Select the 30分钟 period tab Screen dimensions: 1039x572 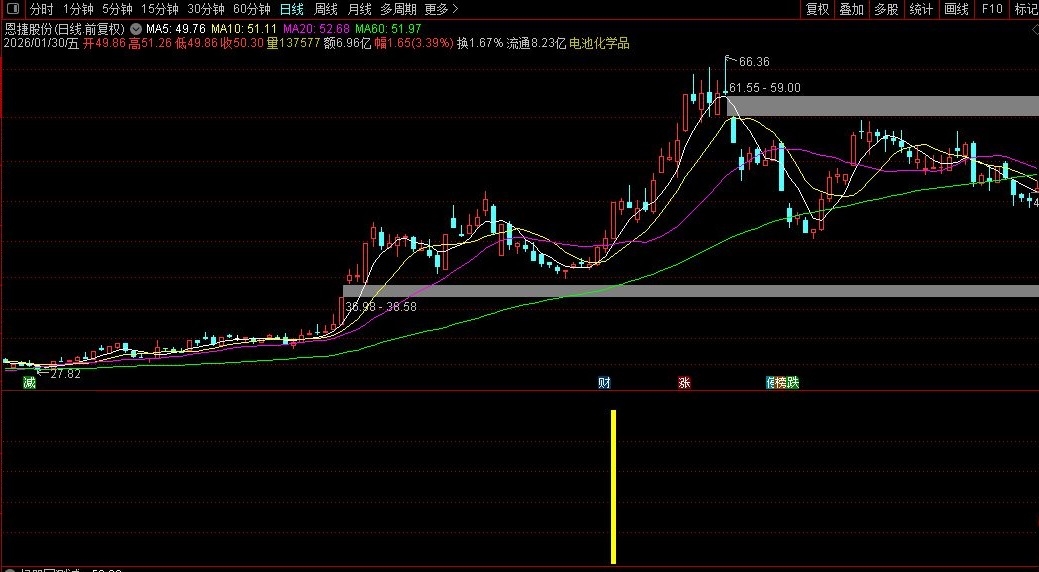205,9
